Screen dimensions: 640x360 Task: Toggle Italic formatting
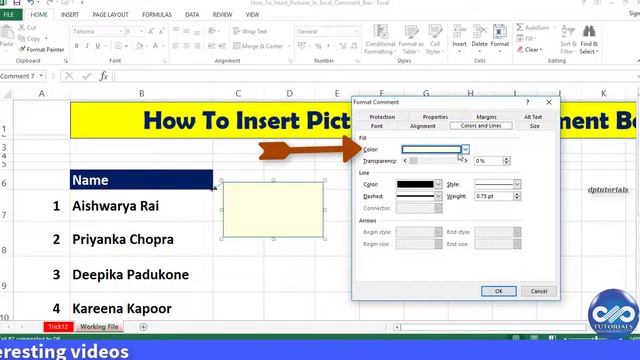pyautogui.click(x=87, y=46)
